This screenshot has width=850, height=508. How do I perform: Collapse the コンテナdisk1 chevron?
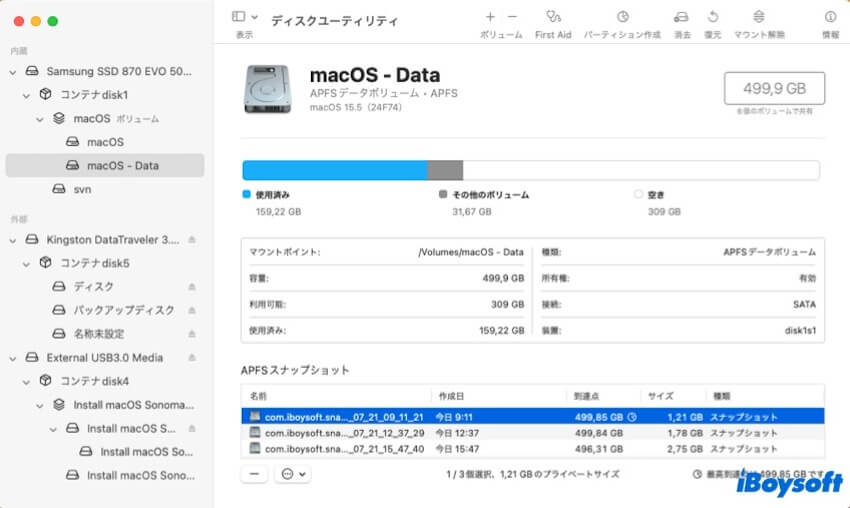[x=26, y=96]
